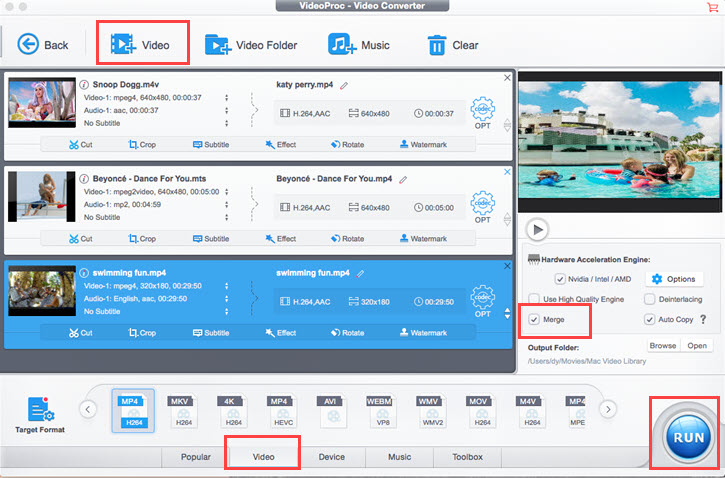Clear the file list with trash icon
725x478 pixels.
click(x=453, y=45)
